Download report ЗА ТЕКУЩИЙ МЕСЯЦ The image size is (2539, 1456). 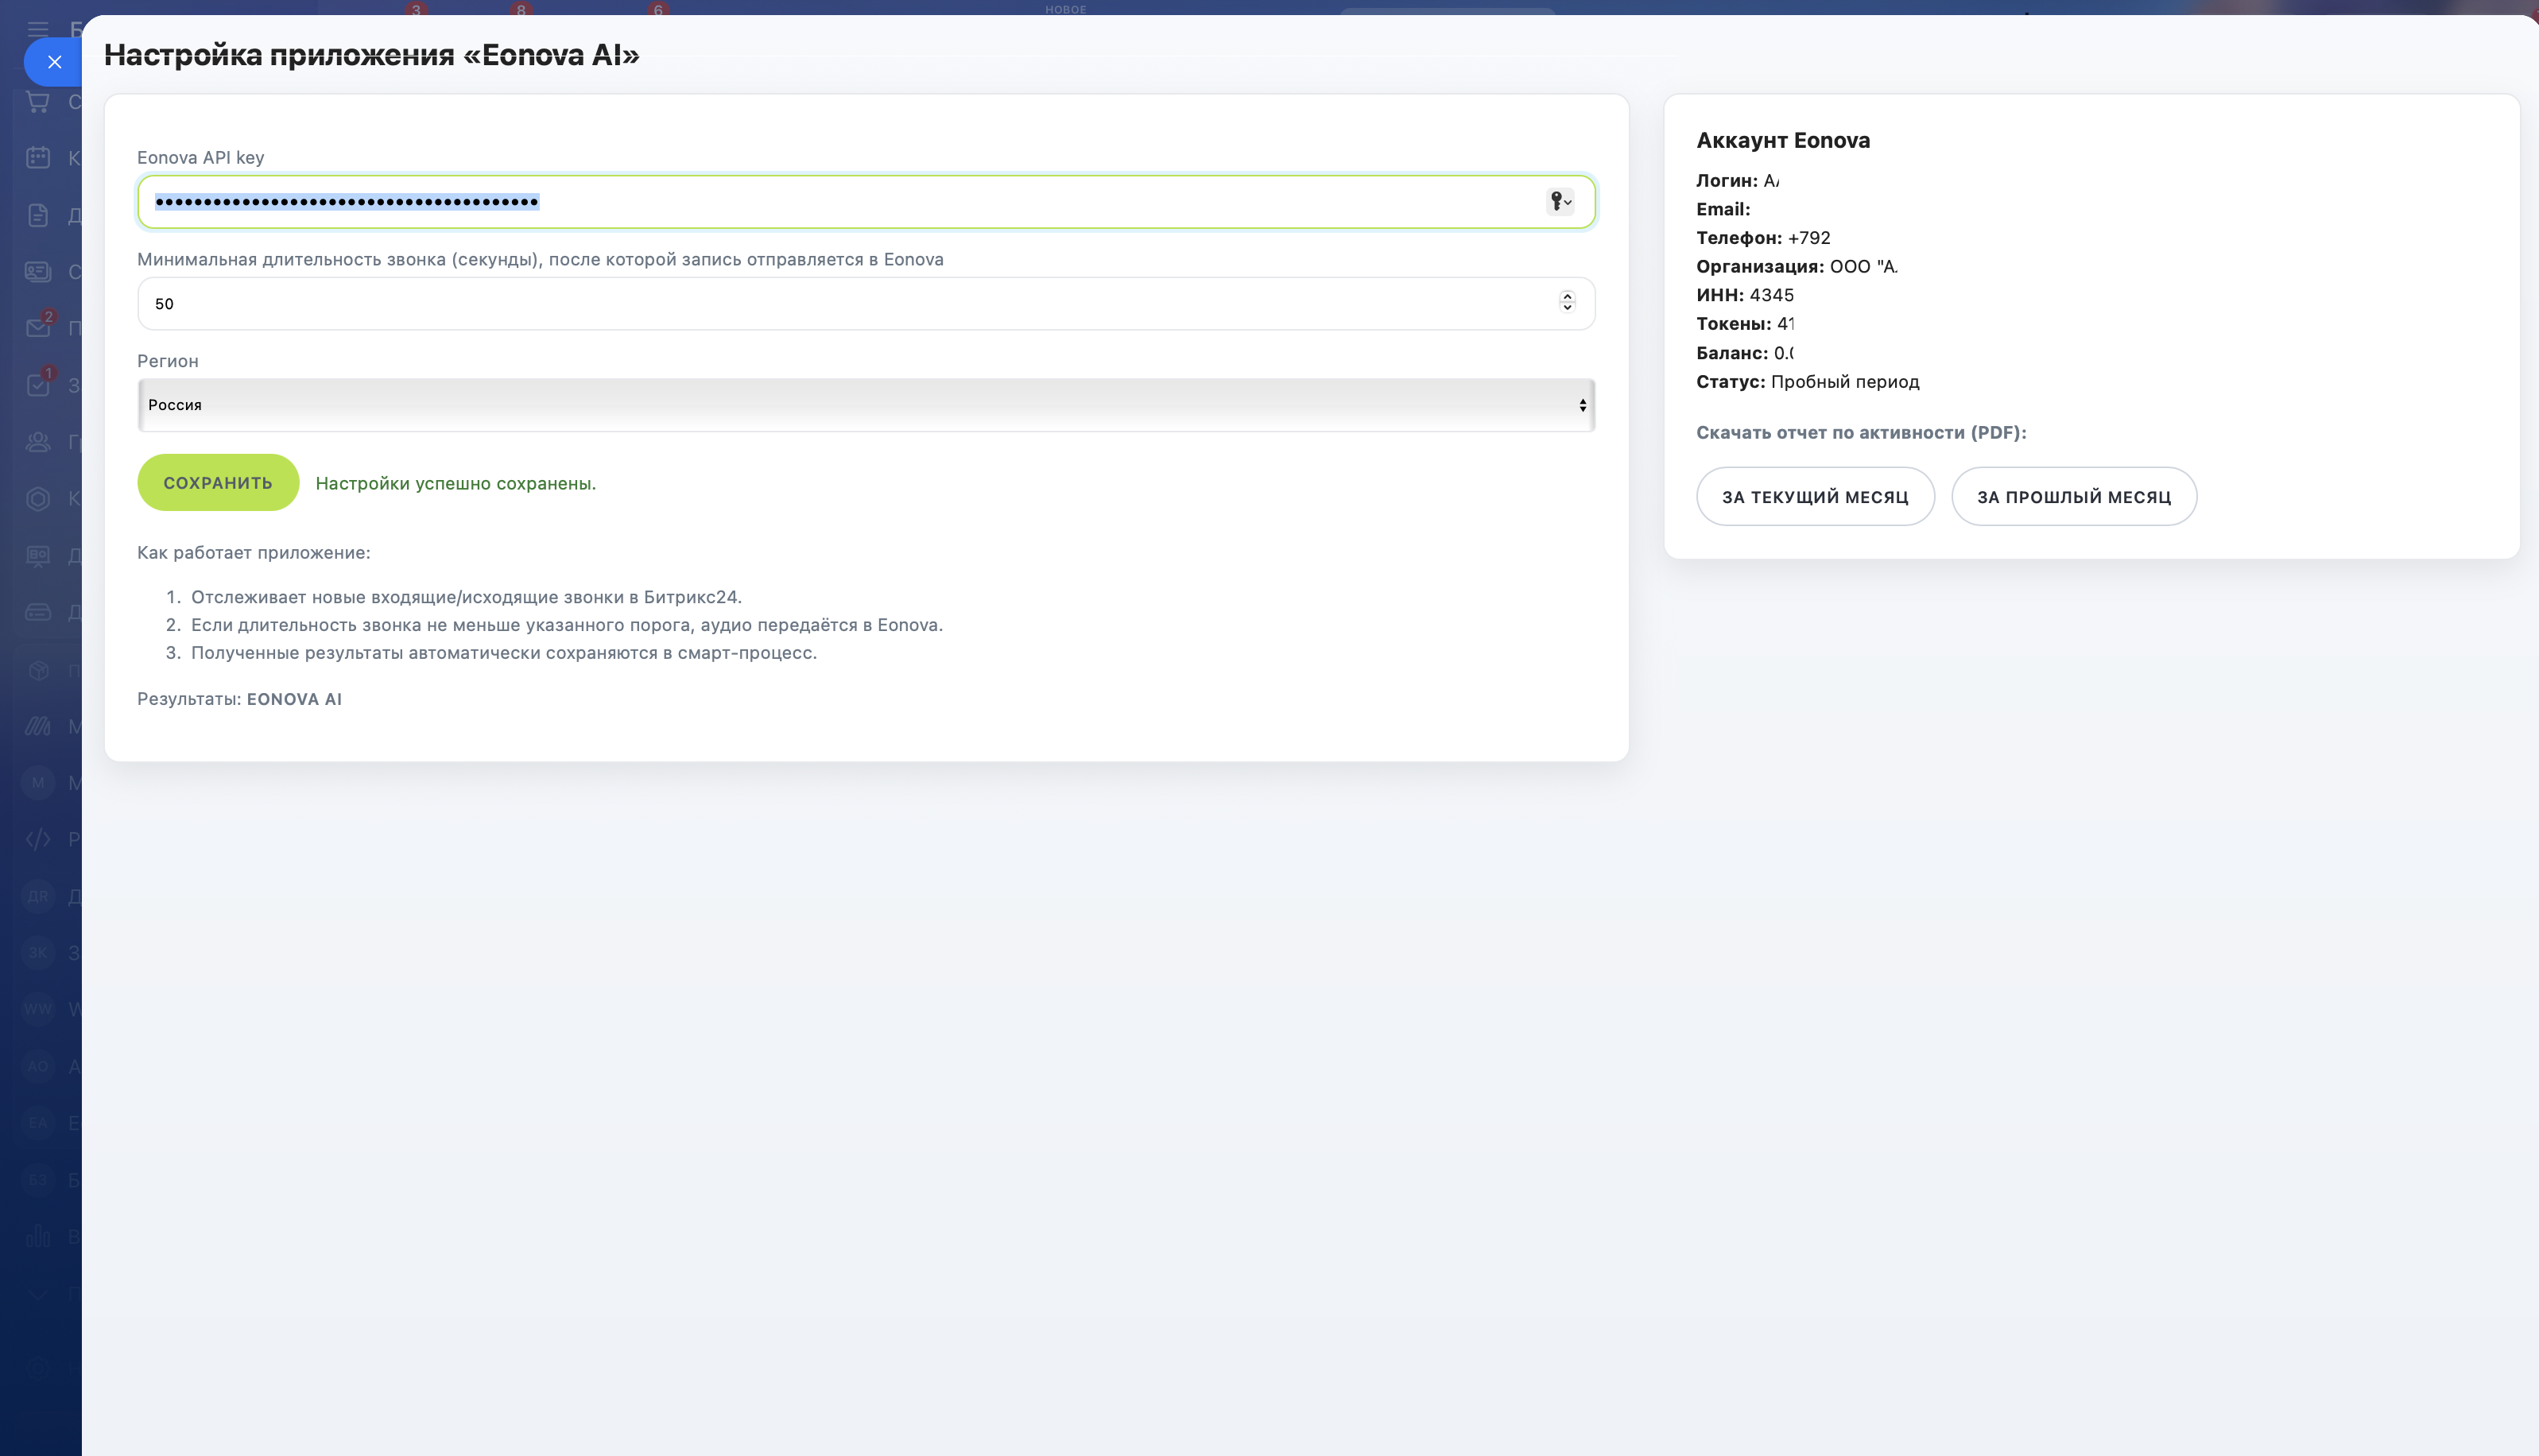(x=1814, y=497)
